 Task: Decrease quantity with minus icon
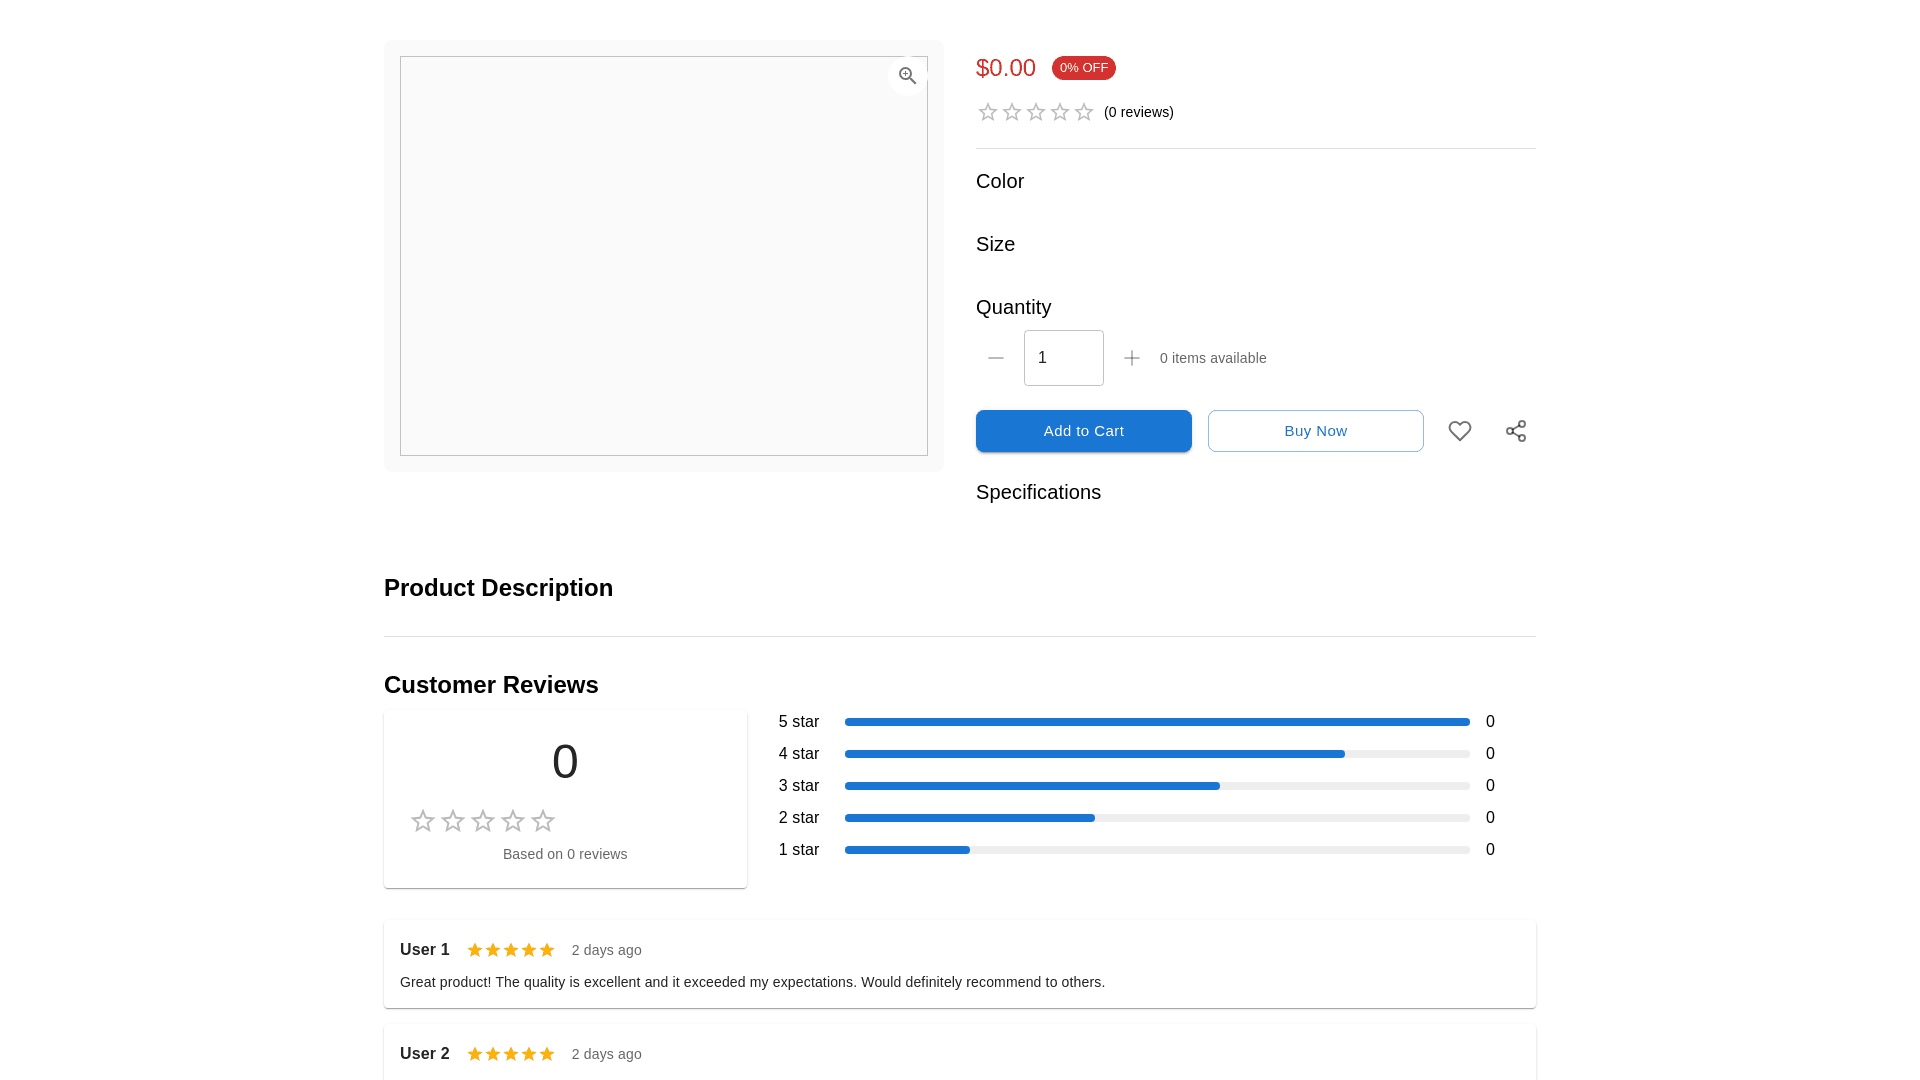coord(996,358)
